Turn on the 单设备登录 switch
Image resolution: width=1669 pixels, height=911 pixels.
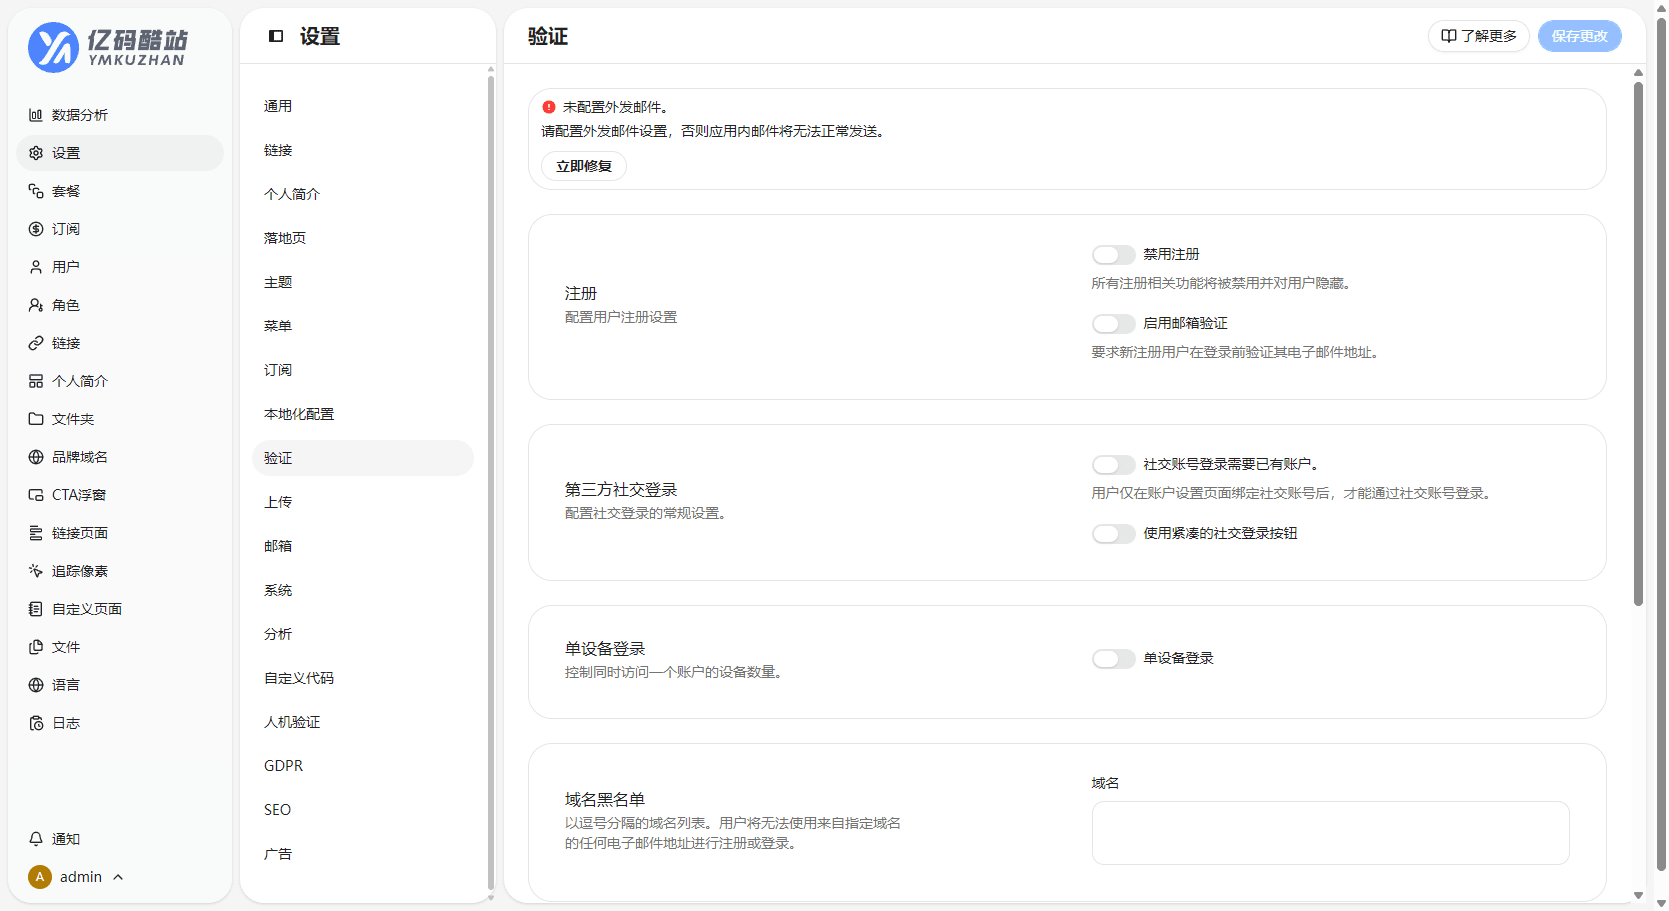1113,659
